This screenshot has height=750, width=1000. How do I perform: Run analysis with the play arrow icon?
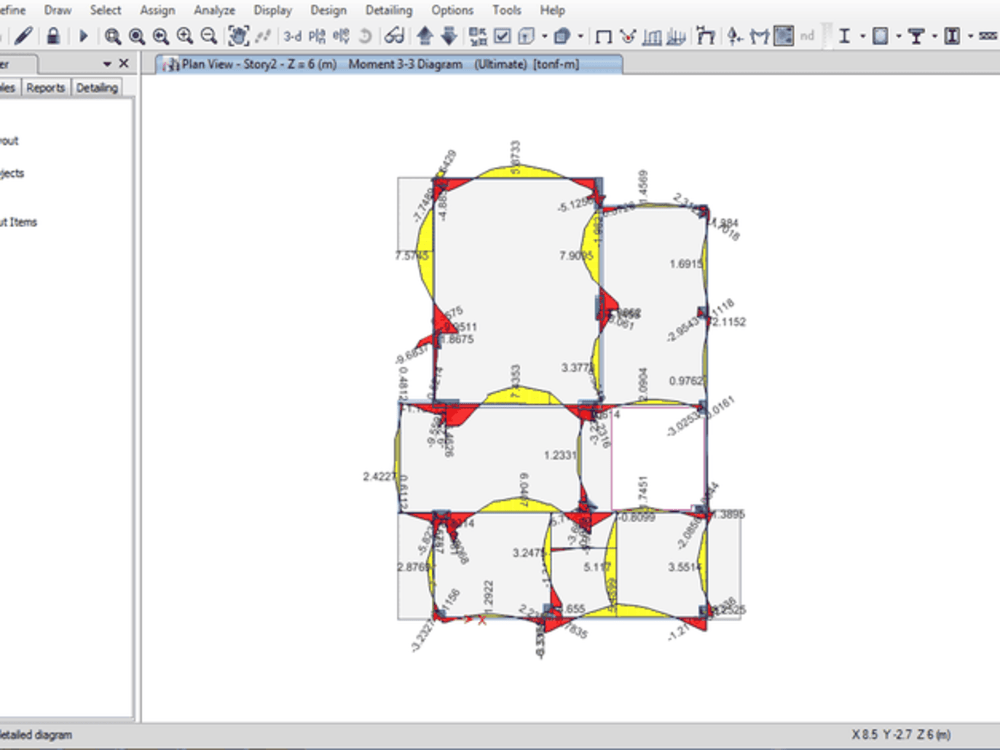83,36
